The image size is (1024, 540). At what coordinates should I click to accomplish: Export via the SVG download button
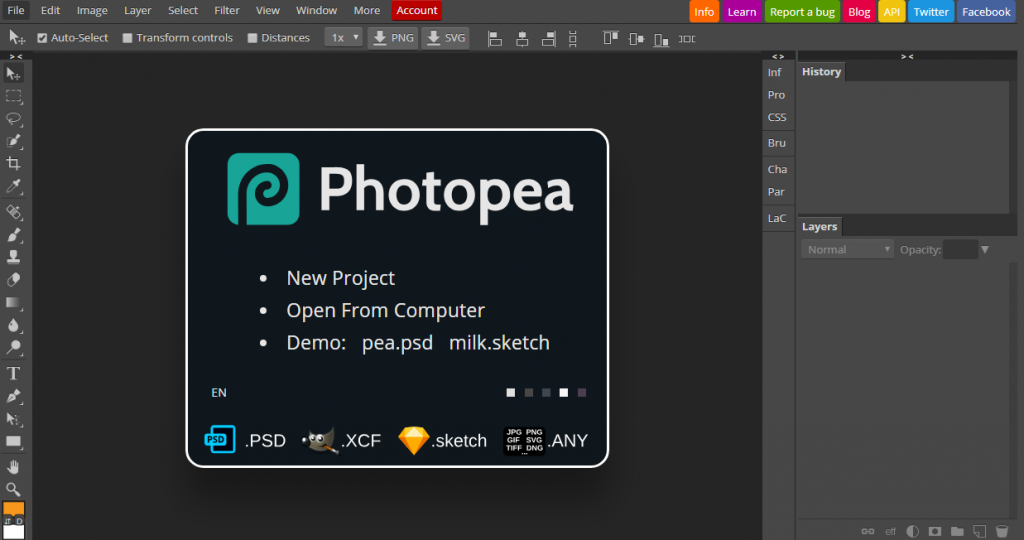(446, 38)
